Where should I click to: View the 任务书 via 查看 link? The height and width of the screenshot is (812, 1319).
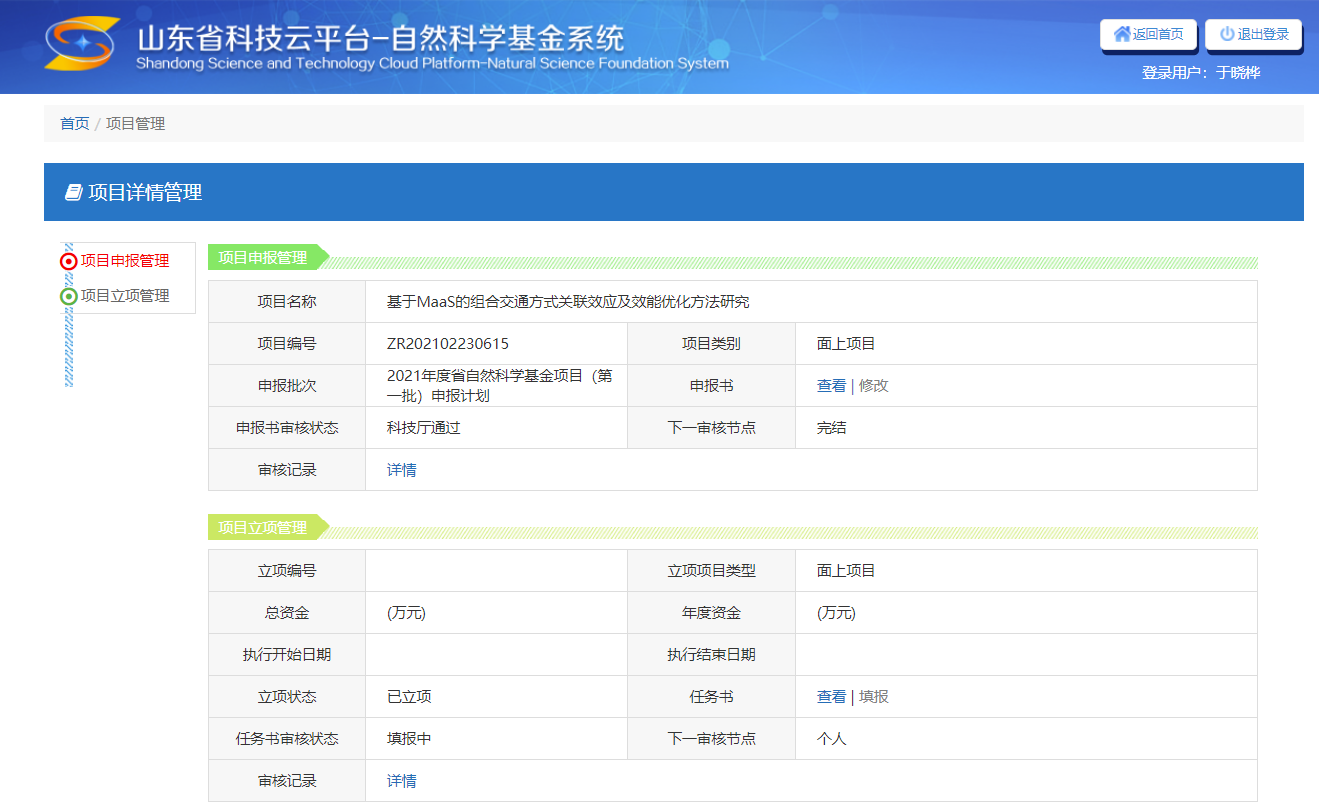click(x=831, y=697)
